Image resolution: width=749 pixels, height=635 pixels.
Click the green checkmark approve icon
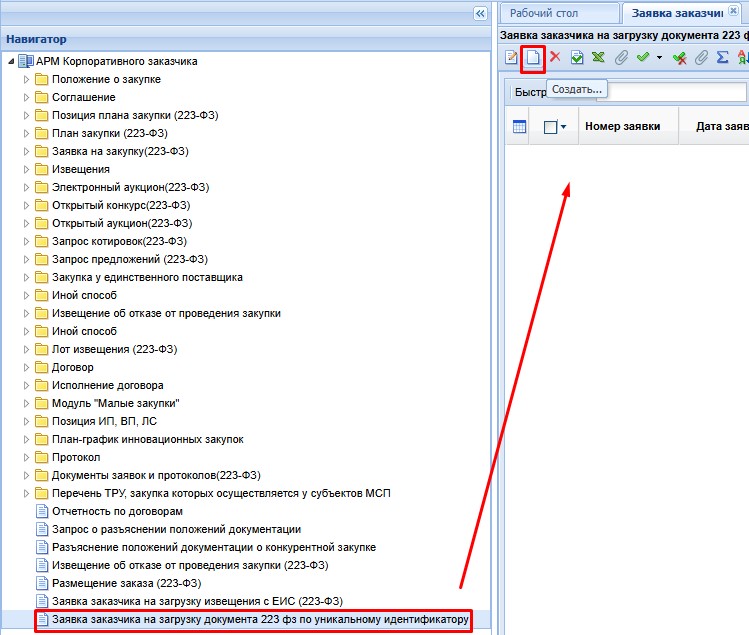click(643, 58)
